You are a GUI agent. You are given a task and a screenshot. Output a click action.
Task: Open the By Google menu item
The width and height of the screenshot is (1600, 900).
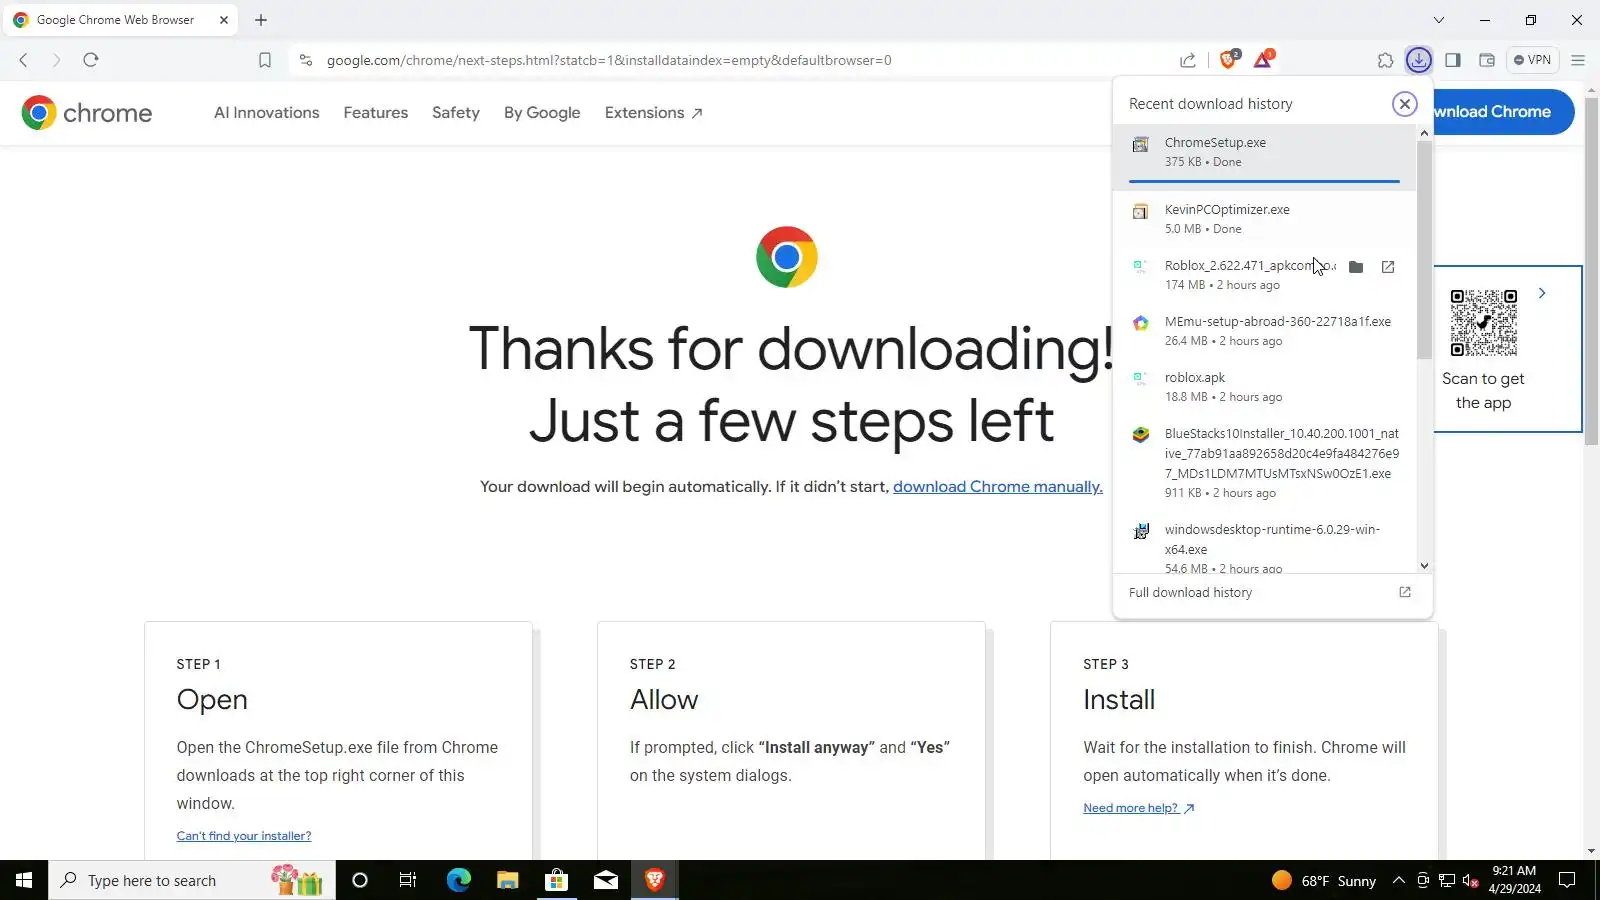pyautogui.click(x=542, y=113)
